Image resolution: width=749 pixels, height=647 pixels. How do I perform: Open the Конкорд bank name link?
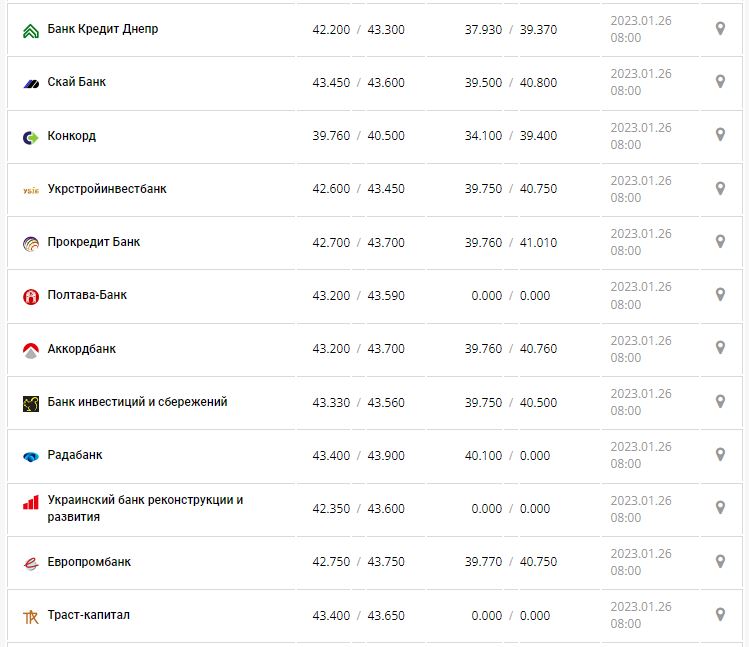pos(72,136)
